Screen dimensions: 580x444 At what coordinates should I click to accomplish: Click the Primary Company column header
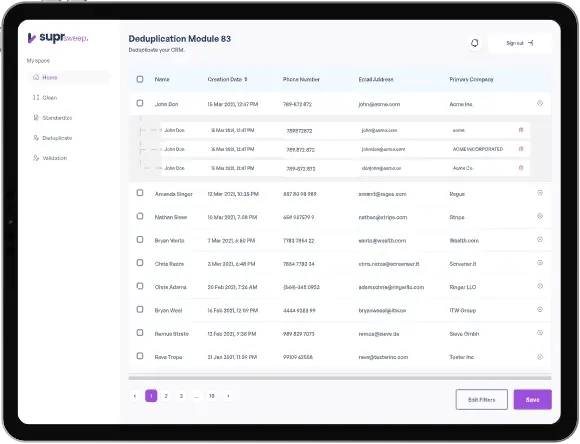[471, 79]
